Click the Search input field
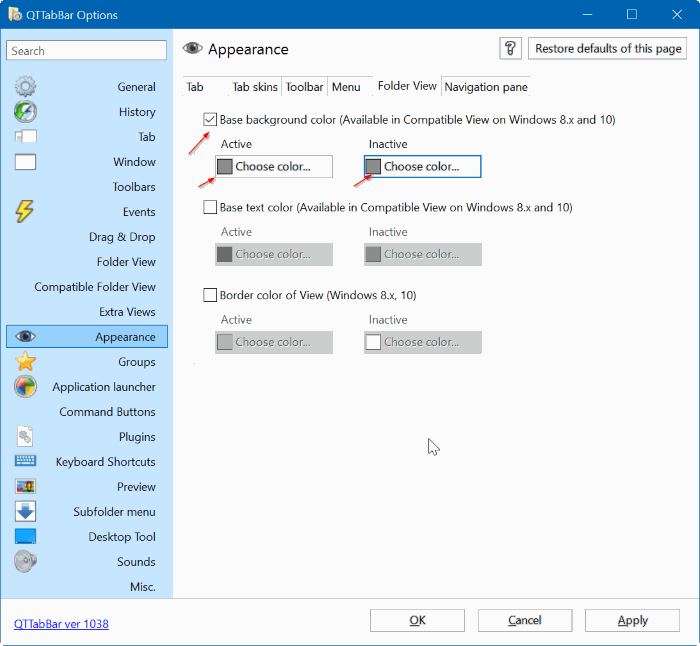 [x=87, y=50]
